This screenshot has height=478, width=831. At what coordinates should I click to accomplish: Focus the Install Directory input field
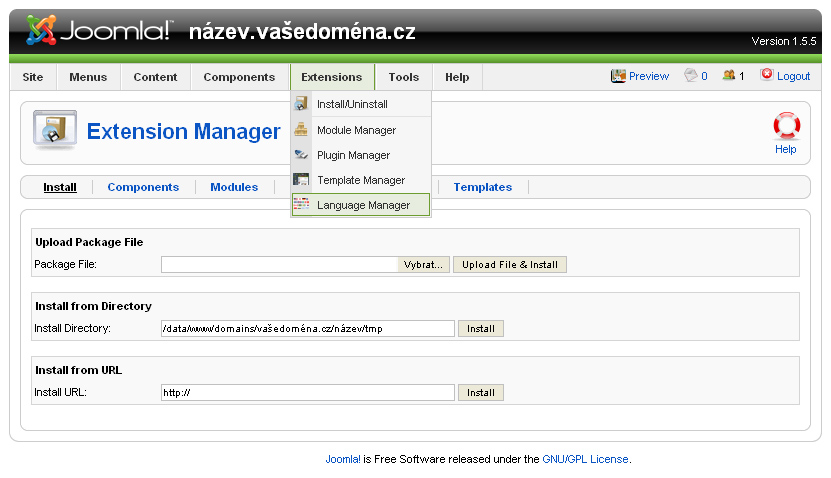tap(308, 329)
